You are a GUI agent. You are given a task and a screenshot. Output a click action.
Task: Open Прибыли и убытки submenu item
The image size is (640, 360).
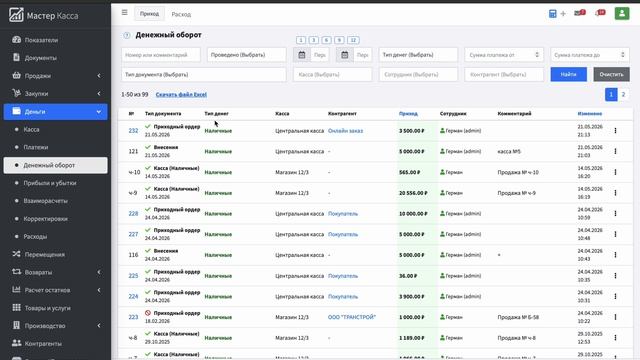coord(56,183)
